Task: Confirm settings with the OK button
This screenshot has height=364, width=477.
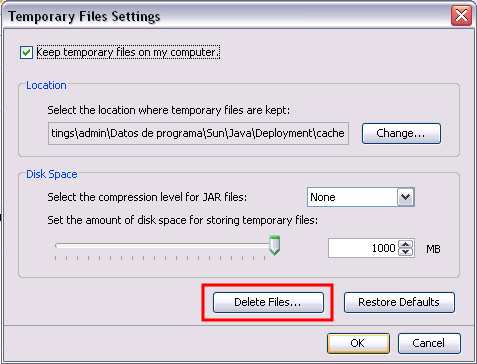Action: pos(358,343)
